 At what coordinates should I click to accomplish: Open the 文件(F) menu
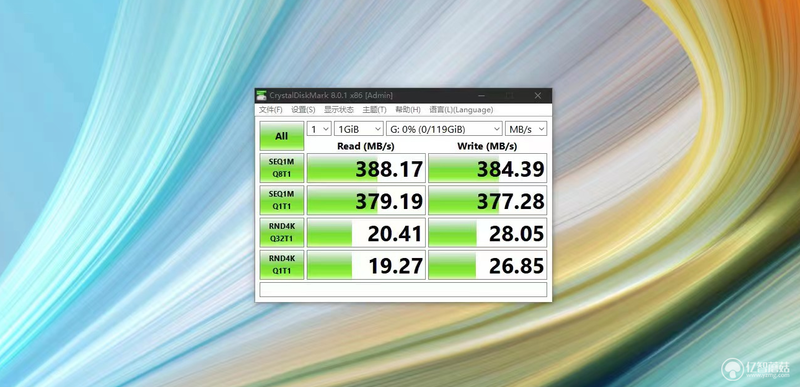point(270,110)
